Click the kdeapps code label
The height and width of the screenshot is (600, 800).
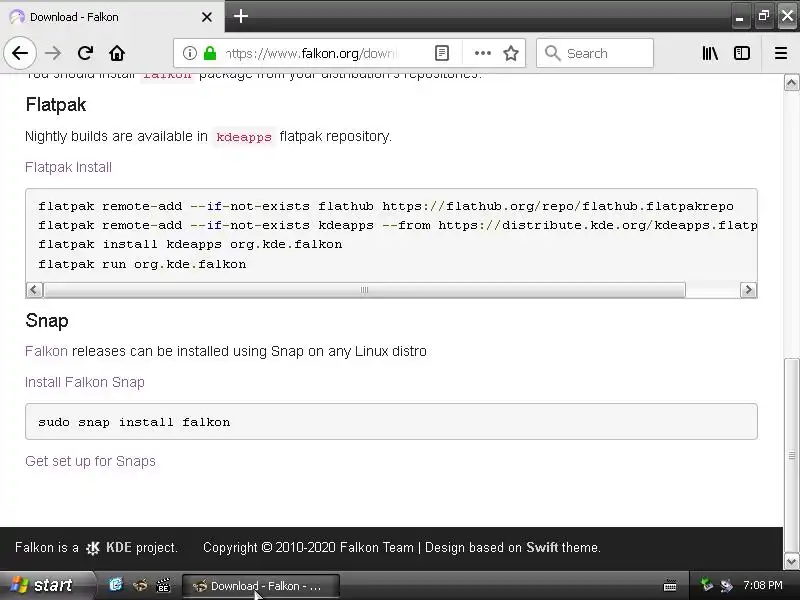point(244,137)
